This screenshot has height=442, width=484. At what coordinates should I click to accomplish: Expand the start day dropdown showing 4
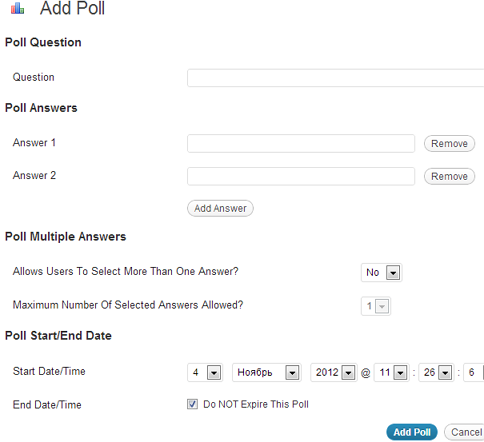click(x=205, y=372)
